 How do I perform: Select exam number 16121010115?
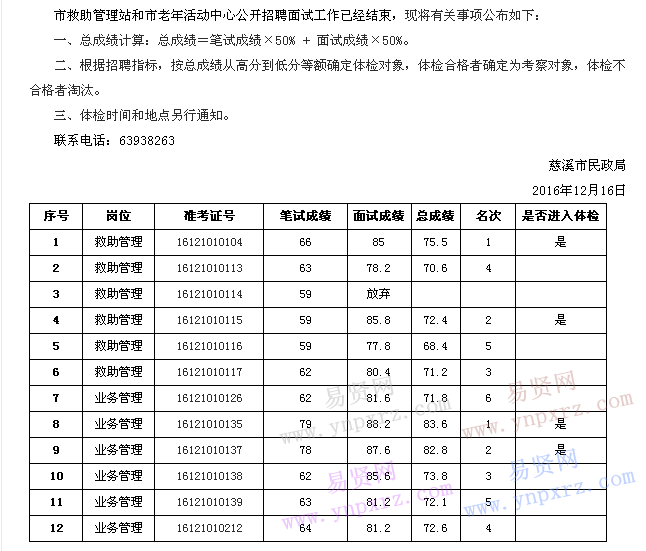209,320
